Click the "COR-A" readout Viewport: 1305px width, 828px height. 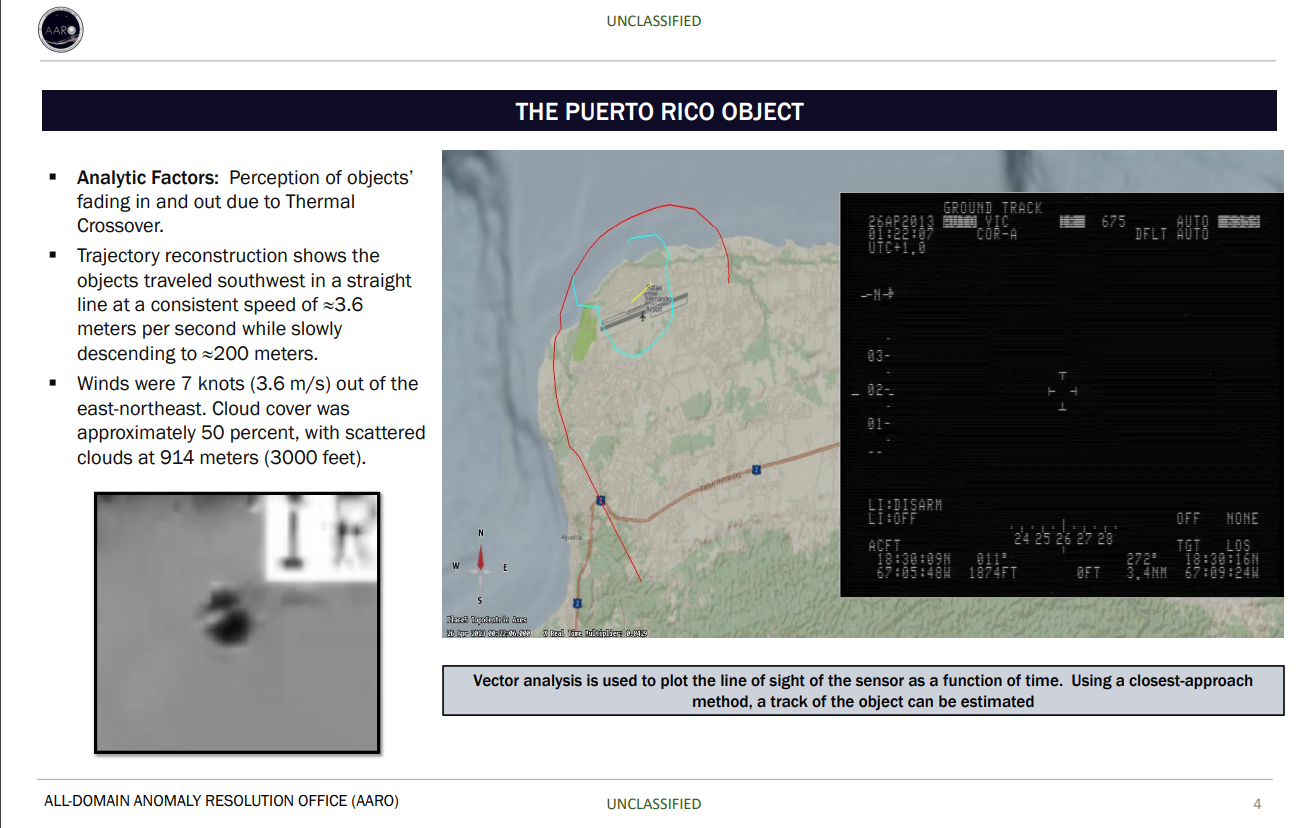[x=997, y=234]
